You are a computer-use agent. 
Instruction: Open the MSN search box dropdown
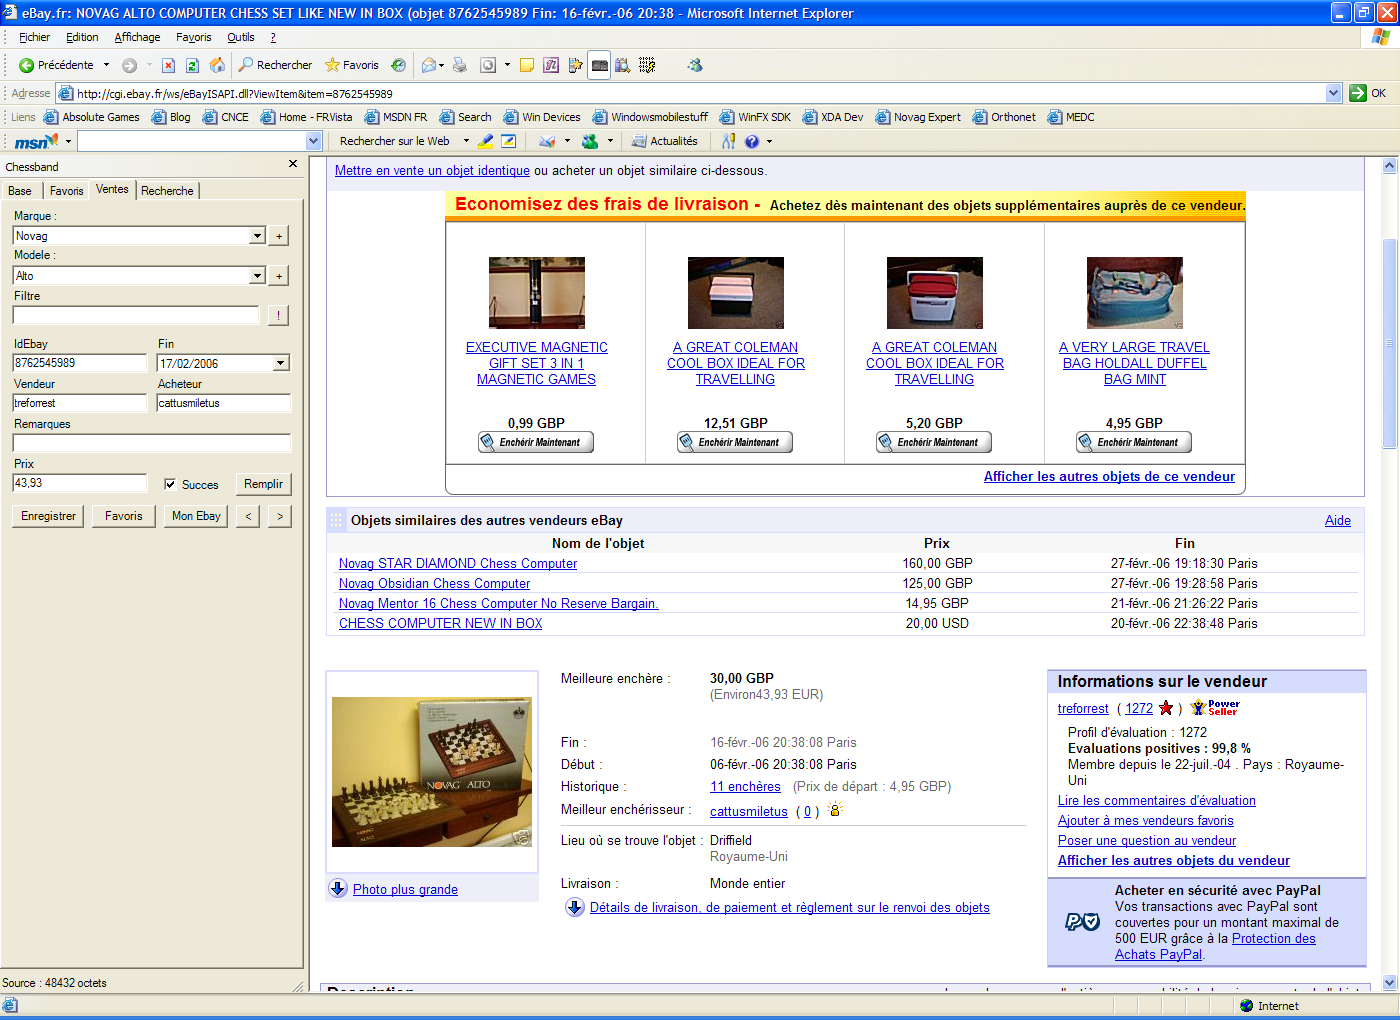pyautogui.click(x=313, y=142)
